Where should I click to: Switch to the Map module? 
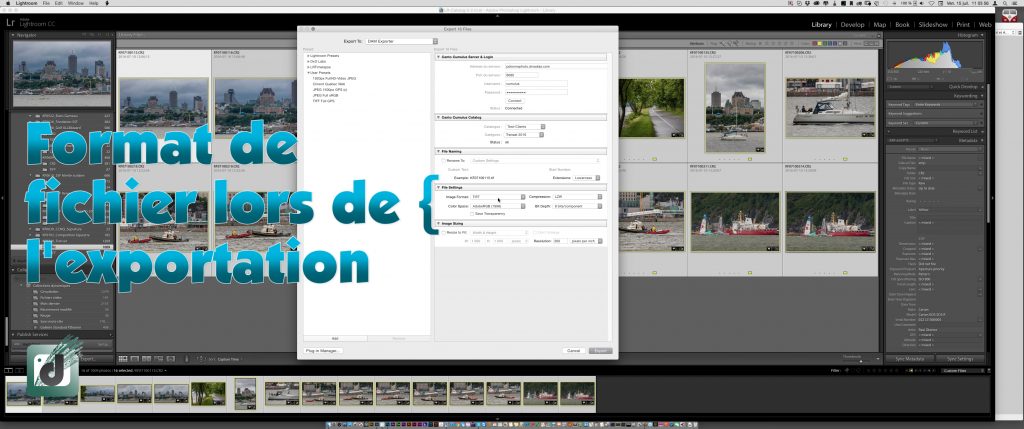point(880,25)
